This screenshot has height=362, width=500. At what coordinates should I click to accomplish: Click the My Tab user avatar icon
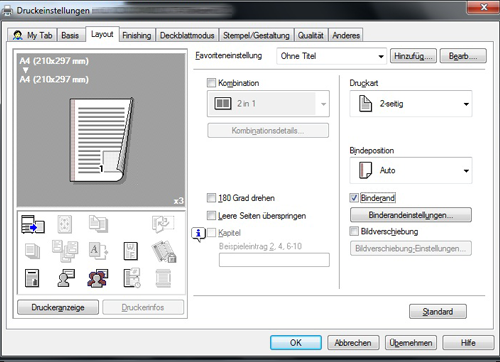click(x=18, y=35)
